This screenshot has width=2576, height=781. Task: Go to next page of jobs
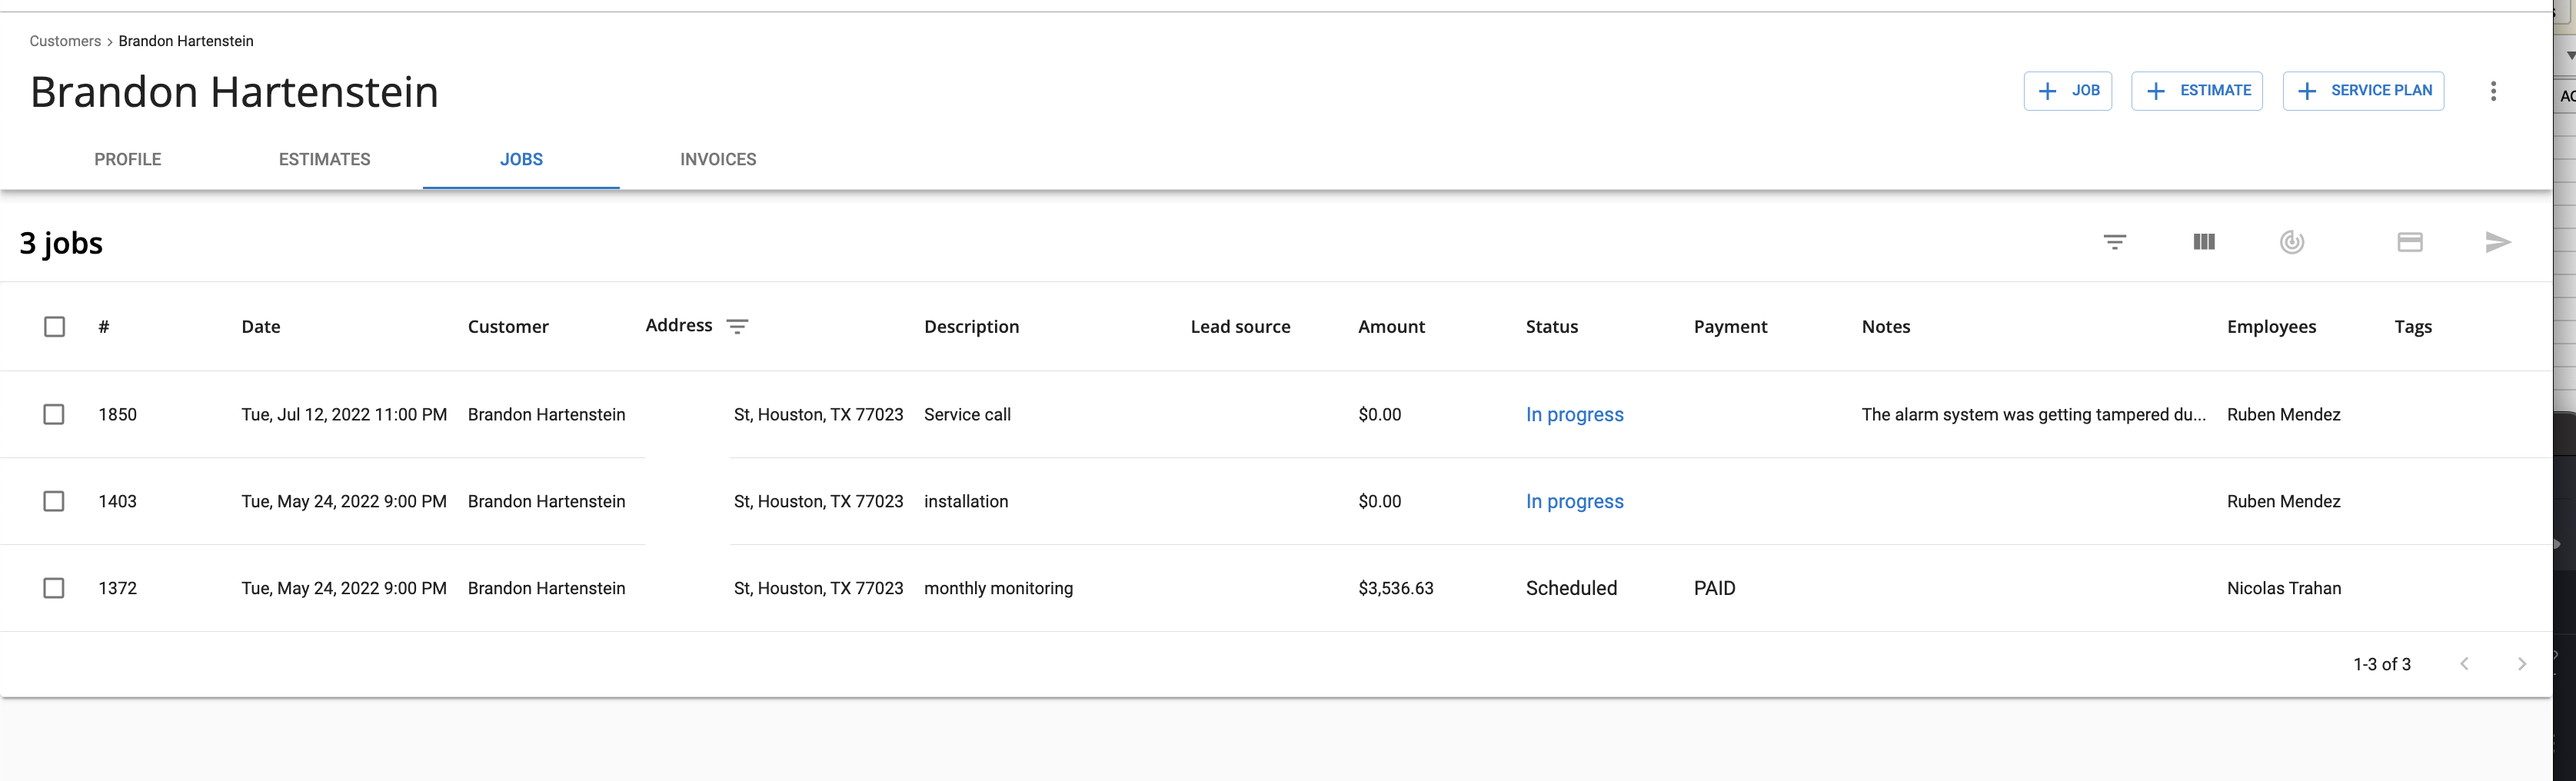pyautogui.click(x=2521, y=664)
